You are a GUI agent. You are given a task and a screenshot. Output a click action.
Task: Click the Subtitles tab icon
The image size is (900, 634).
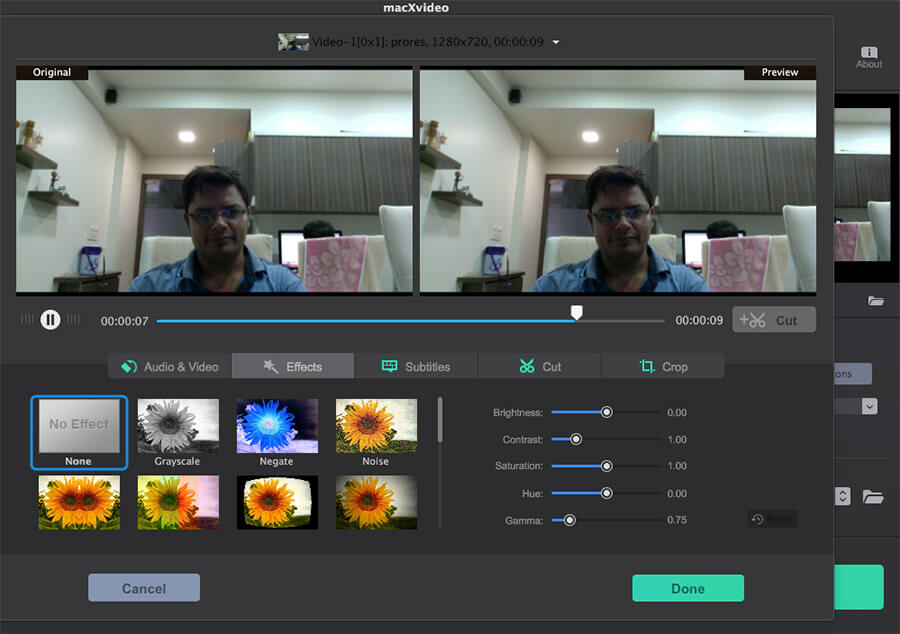pos(389,366)
